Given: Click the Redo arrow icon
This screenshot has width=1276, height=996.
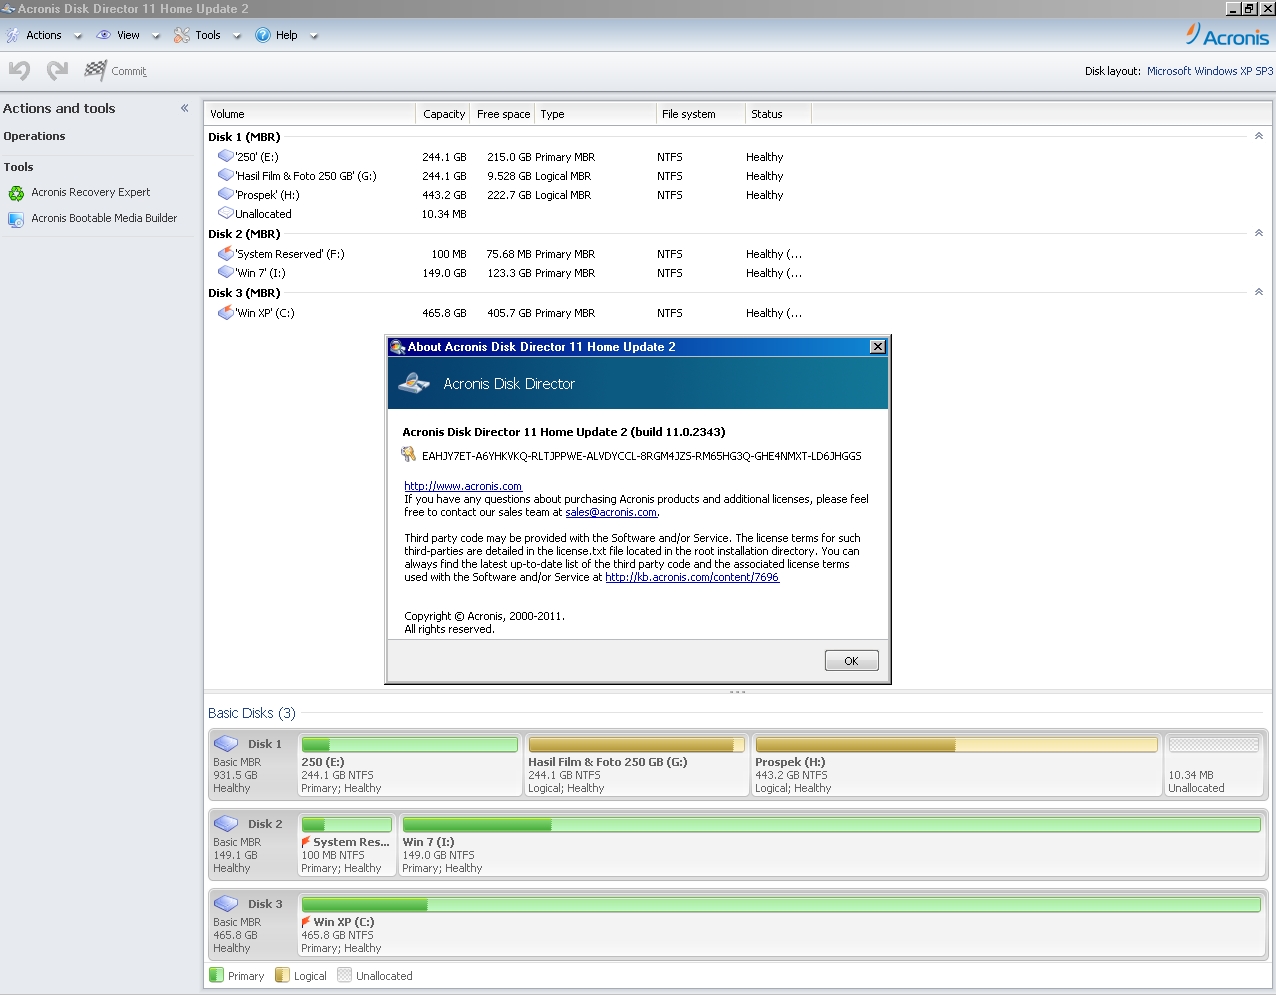Looking at the screenshot, I should coord(58,70).
